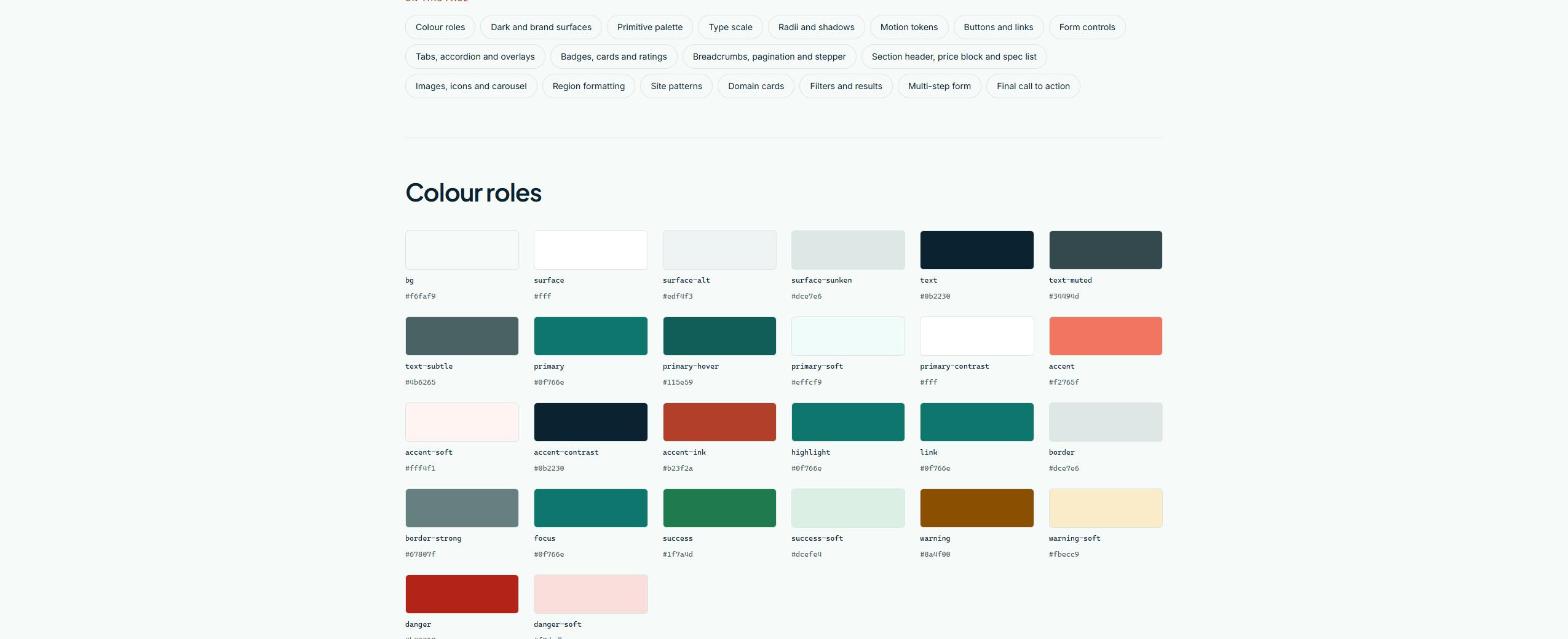Viewport: 1568px width, 639px height.
Task: Click the "primary-contrast" label text
Action: [955, 367]
